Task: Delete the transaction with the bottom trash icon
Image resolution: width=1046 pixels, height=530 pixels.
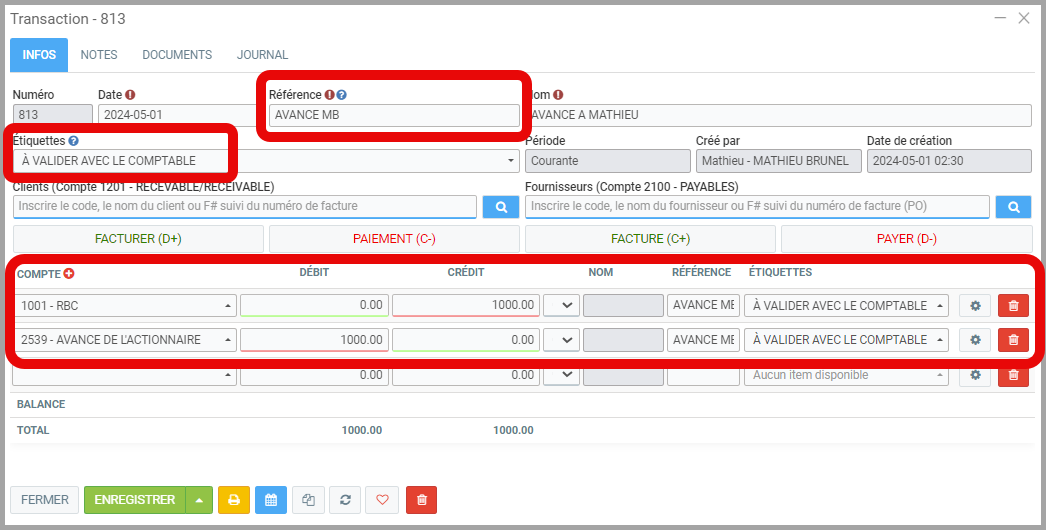Action: (x=421, y=500)
